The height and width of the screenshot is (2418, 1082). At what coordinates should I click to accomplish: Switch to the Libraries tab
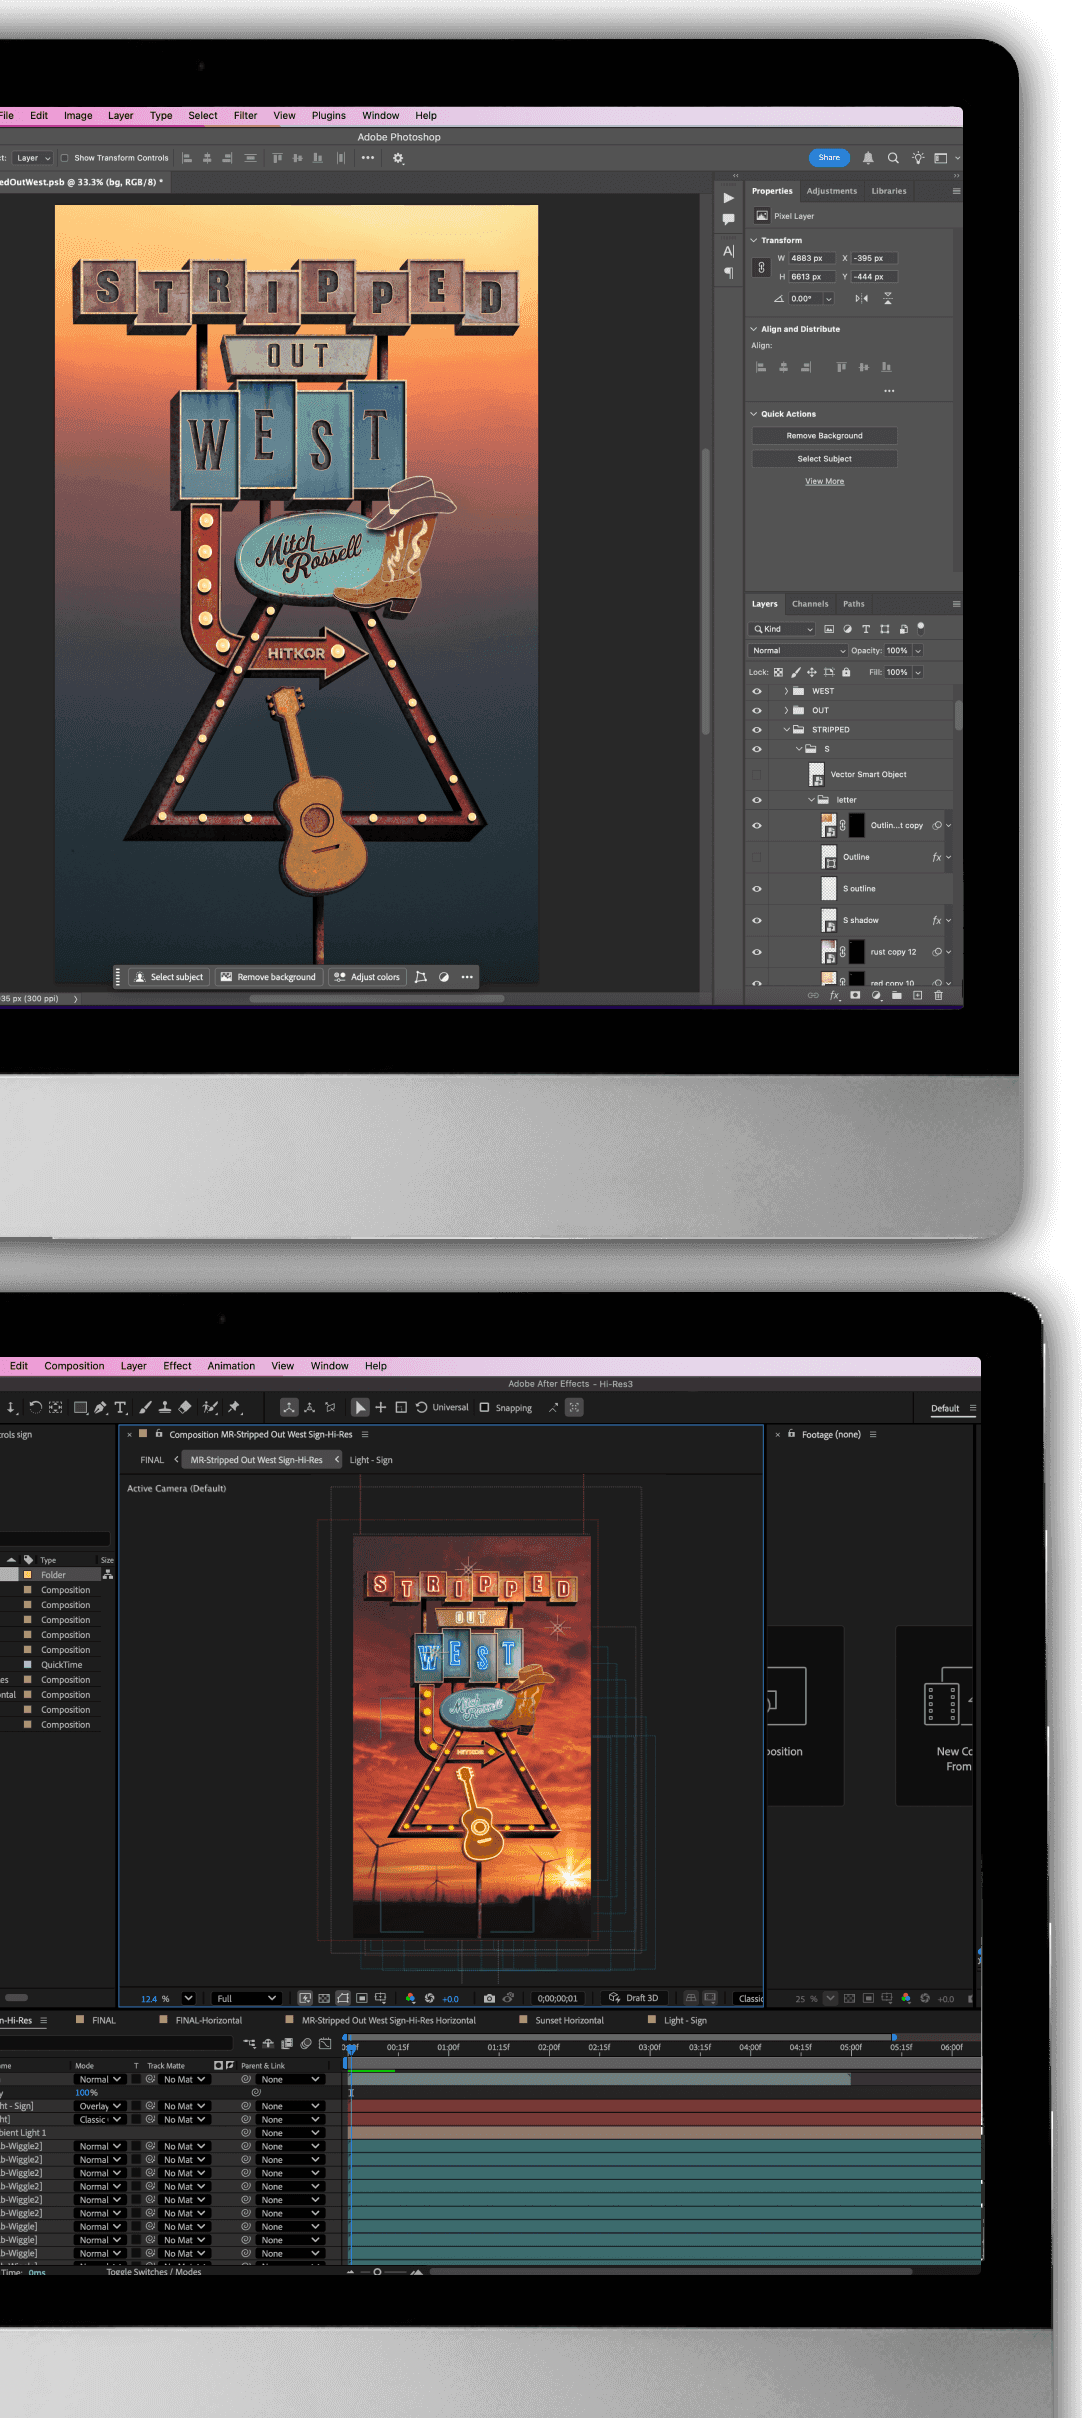[x=889, y=191]
